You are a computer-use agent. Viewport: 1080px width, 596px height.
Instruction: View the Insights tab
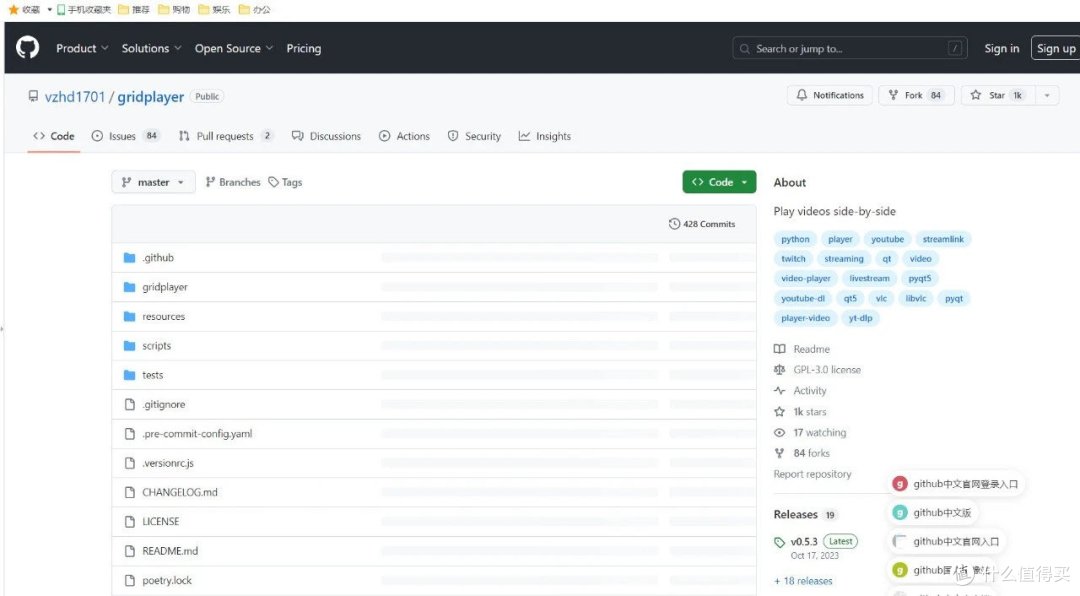click(x=545, y=136)
